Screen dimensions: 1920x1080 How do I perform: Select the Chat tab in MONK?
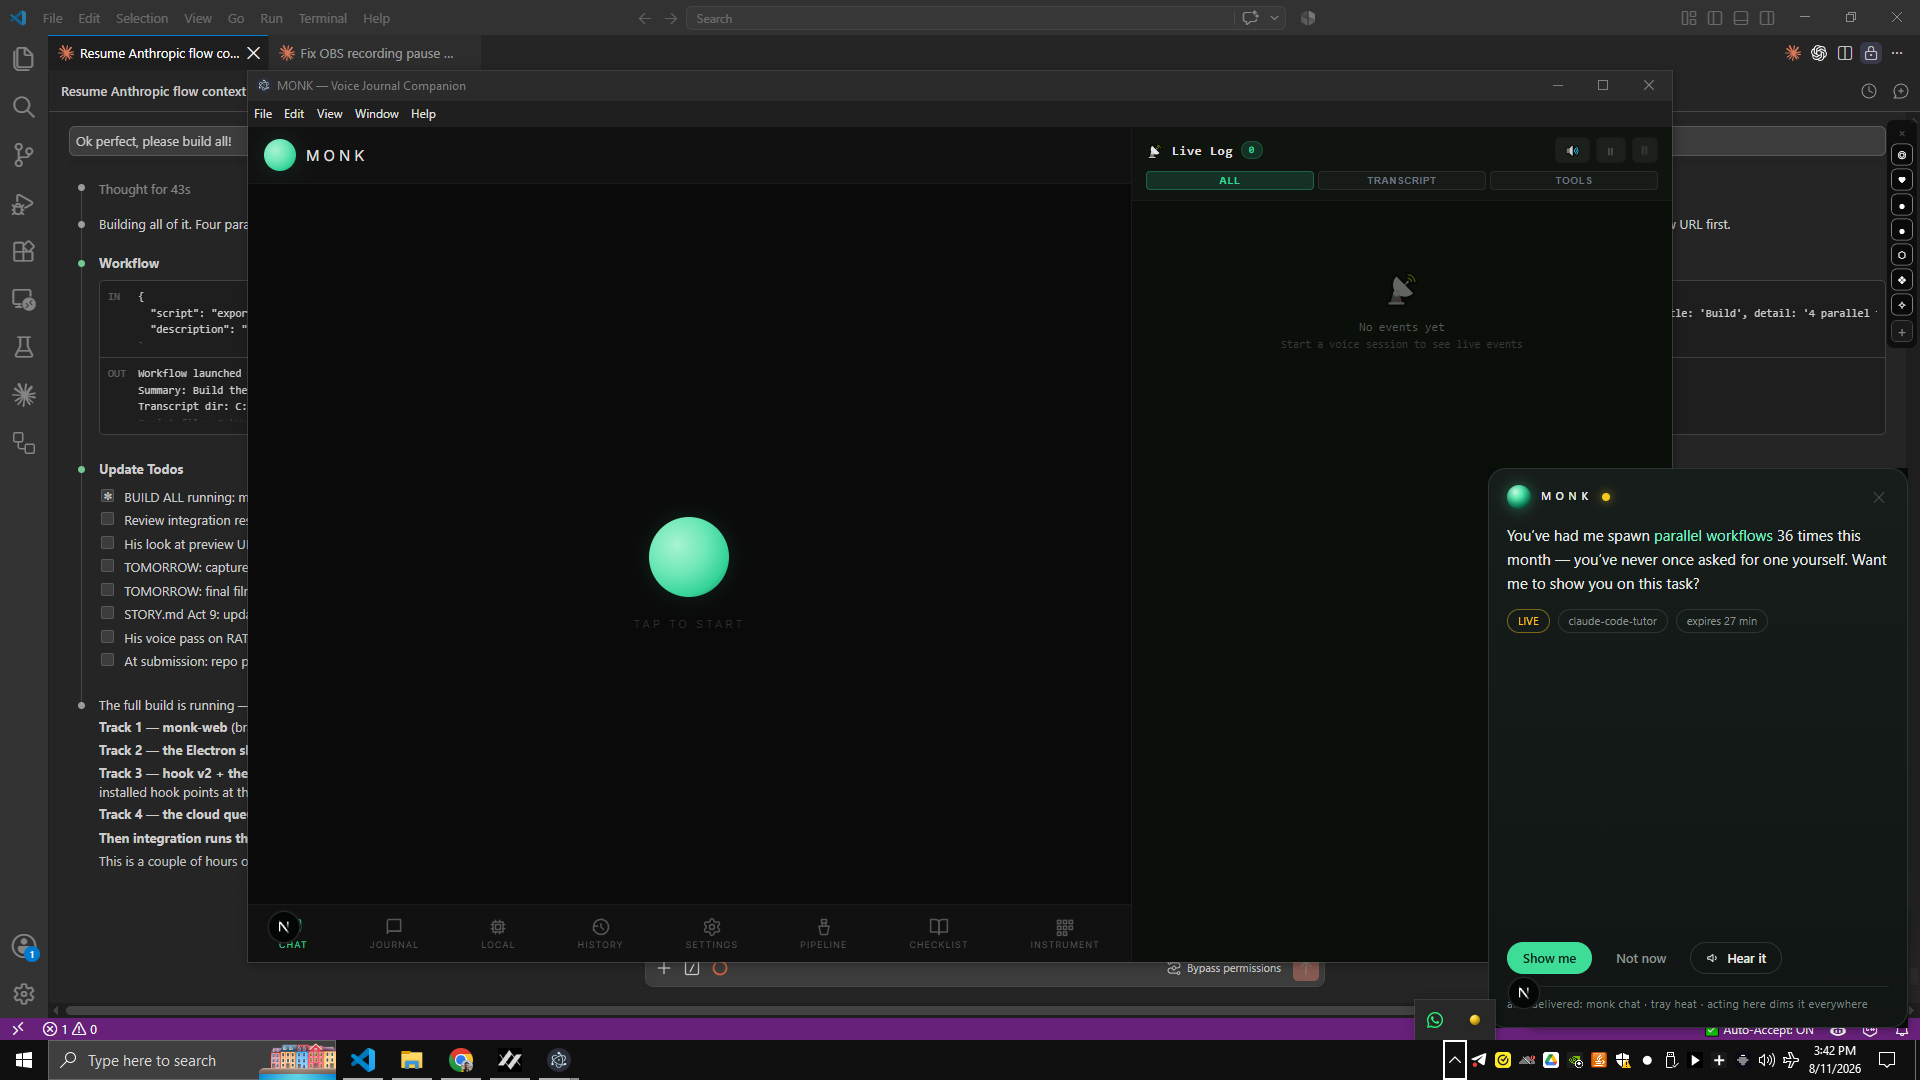point(292,933)
